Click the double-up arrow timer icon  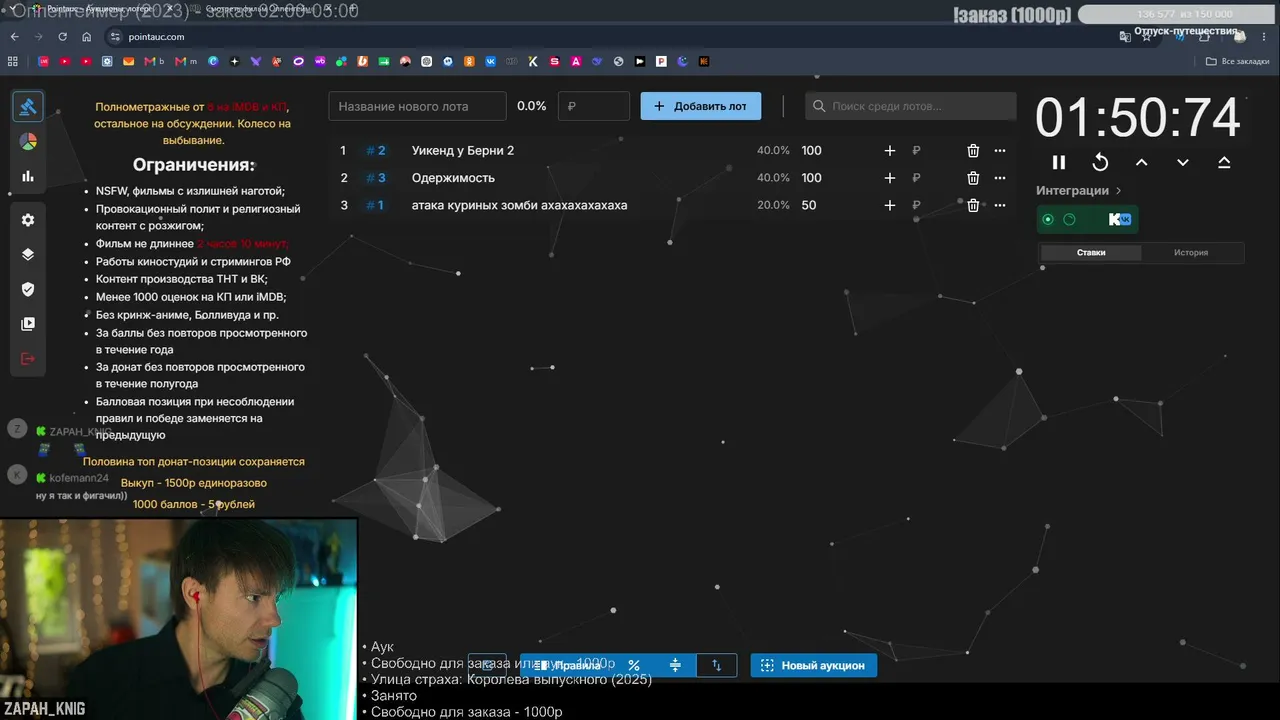tap(1224, 162)
